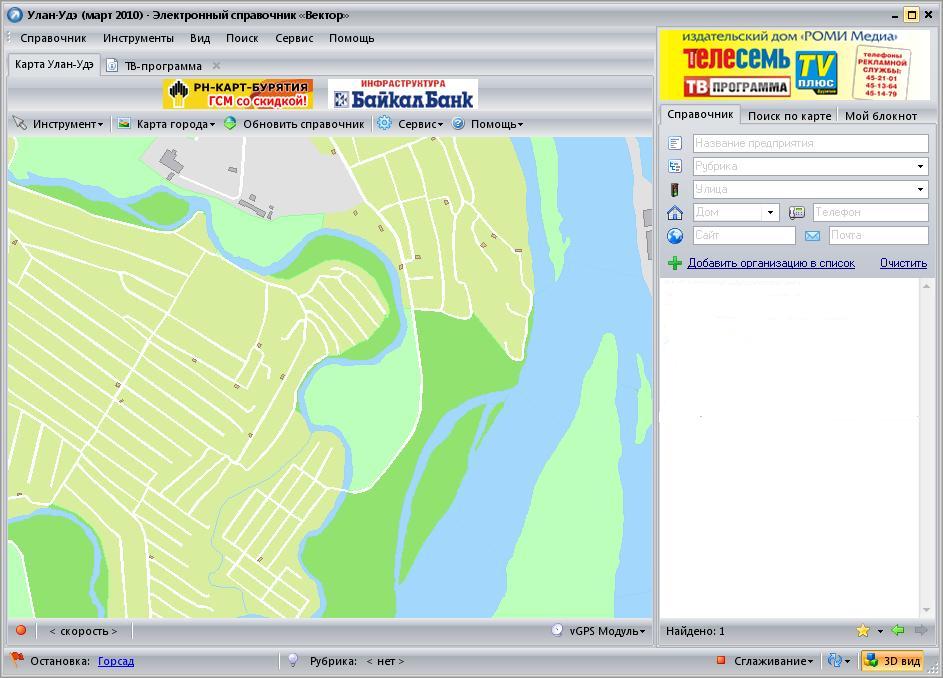Screen dimensions: 943x678
Task: Open the vGPS Модуль dropdown
Action: [x=606, y=631]
